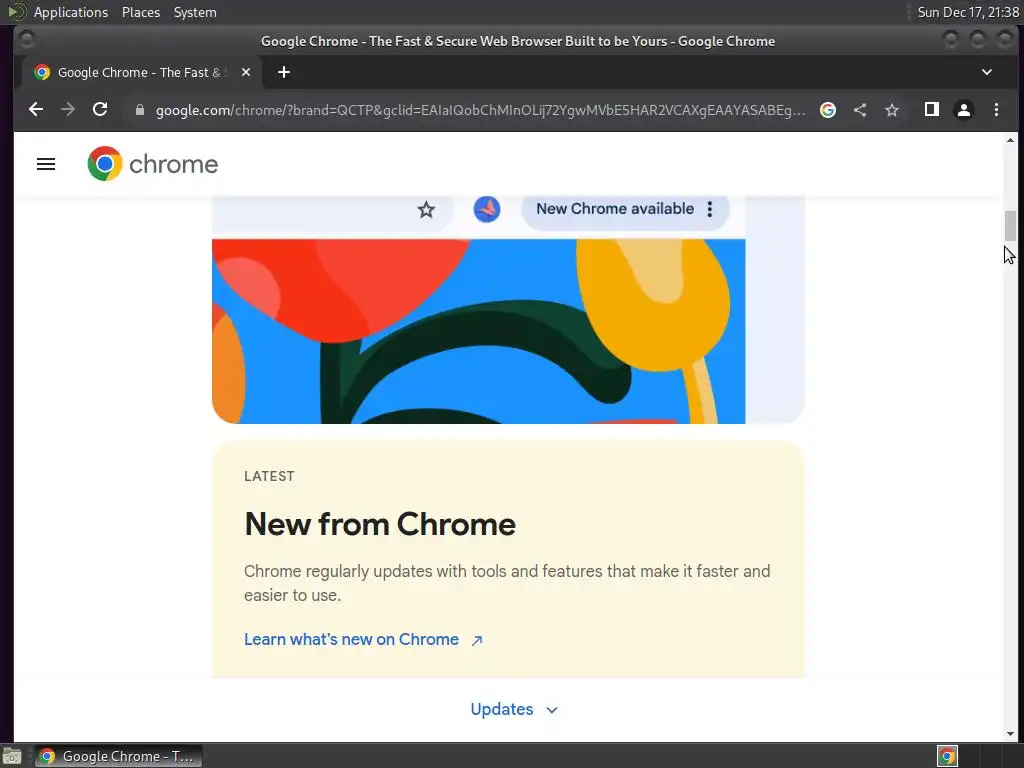Open the hamburger menu on the Chrome page
The width and height of the screenshot is (1024, 768).
(46, 164)
